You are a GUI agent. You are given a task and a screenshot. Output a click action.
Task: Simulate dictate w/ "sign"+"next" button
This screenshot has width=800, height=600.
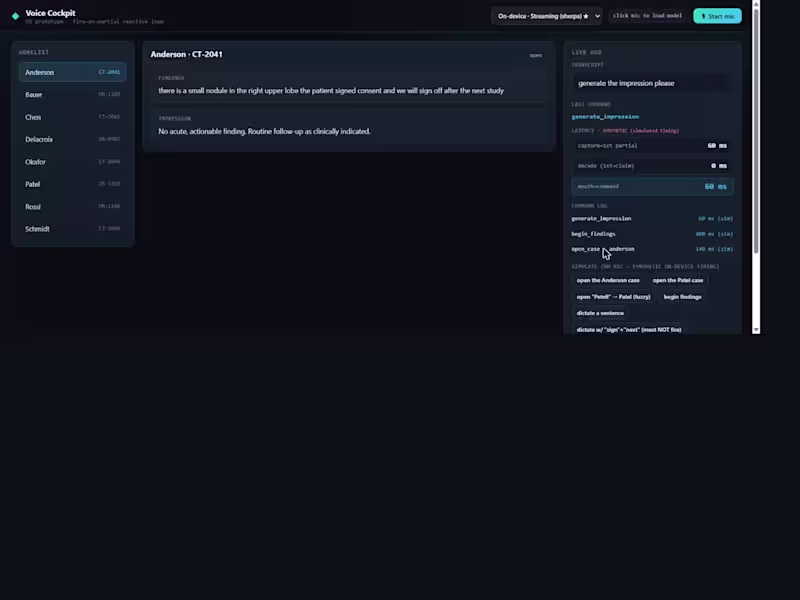click(629, 330)
